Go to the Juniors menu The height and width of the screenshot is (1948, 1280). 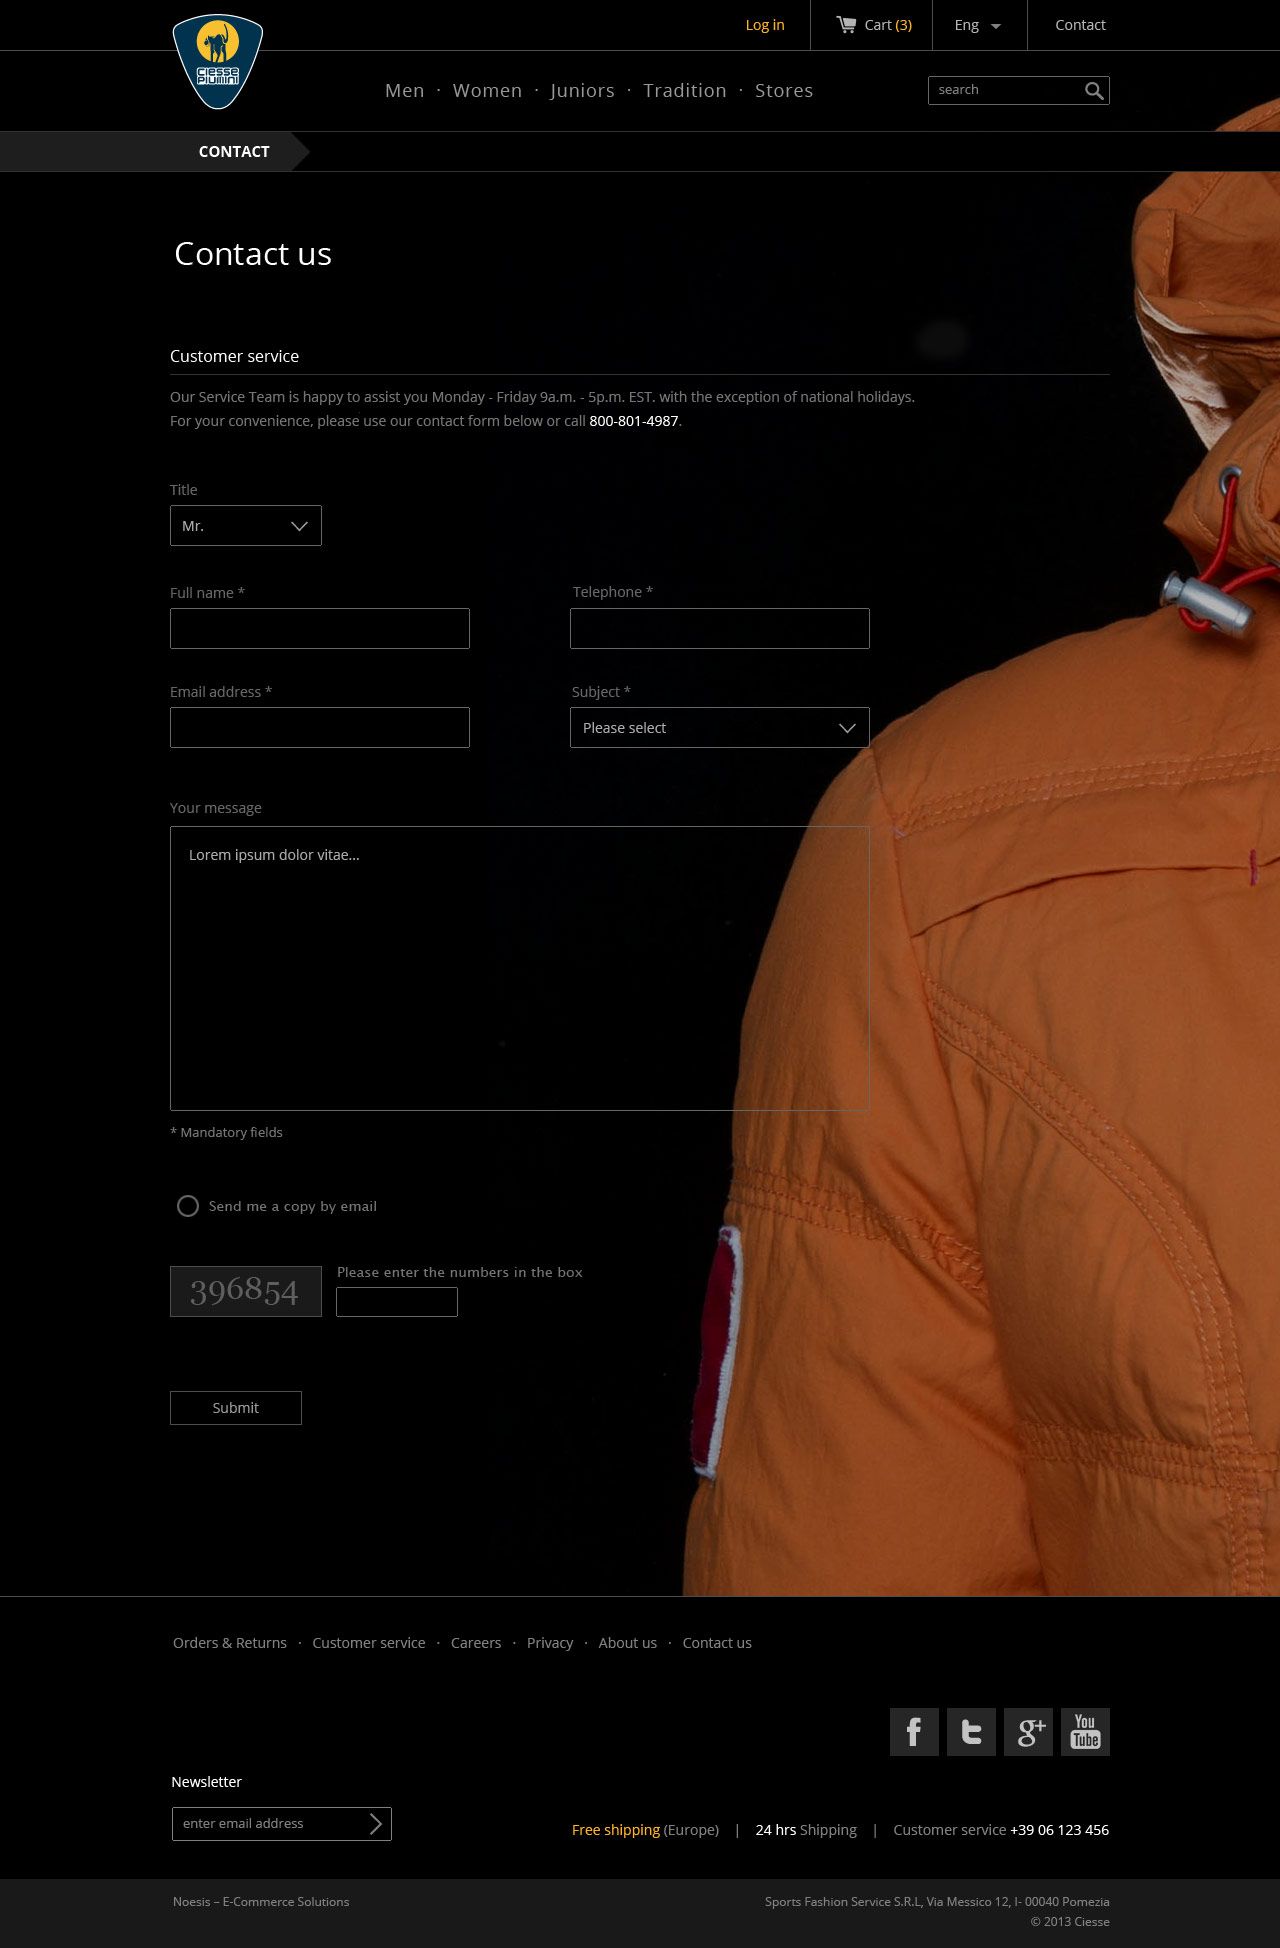[582, 91]
